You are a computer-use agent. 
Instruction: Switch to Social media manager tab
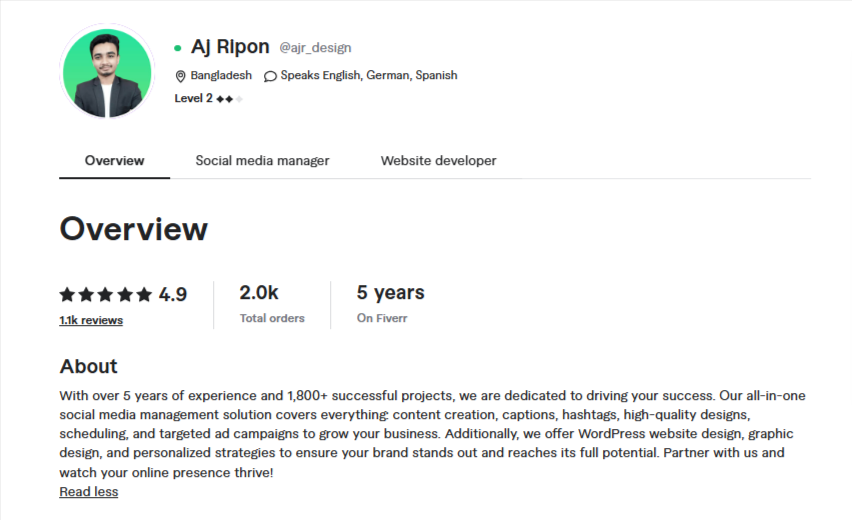[x=262, y=160]
